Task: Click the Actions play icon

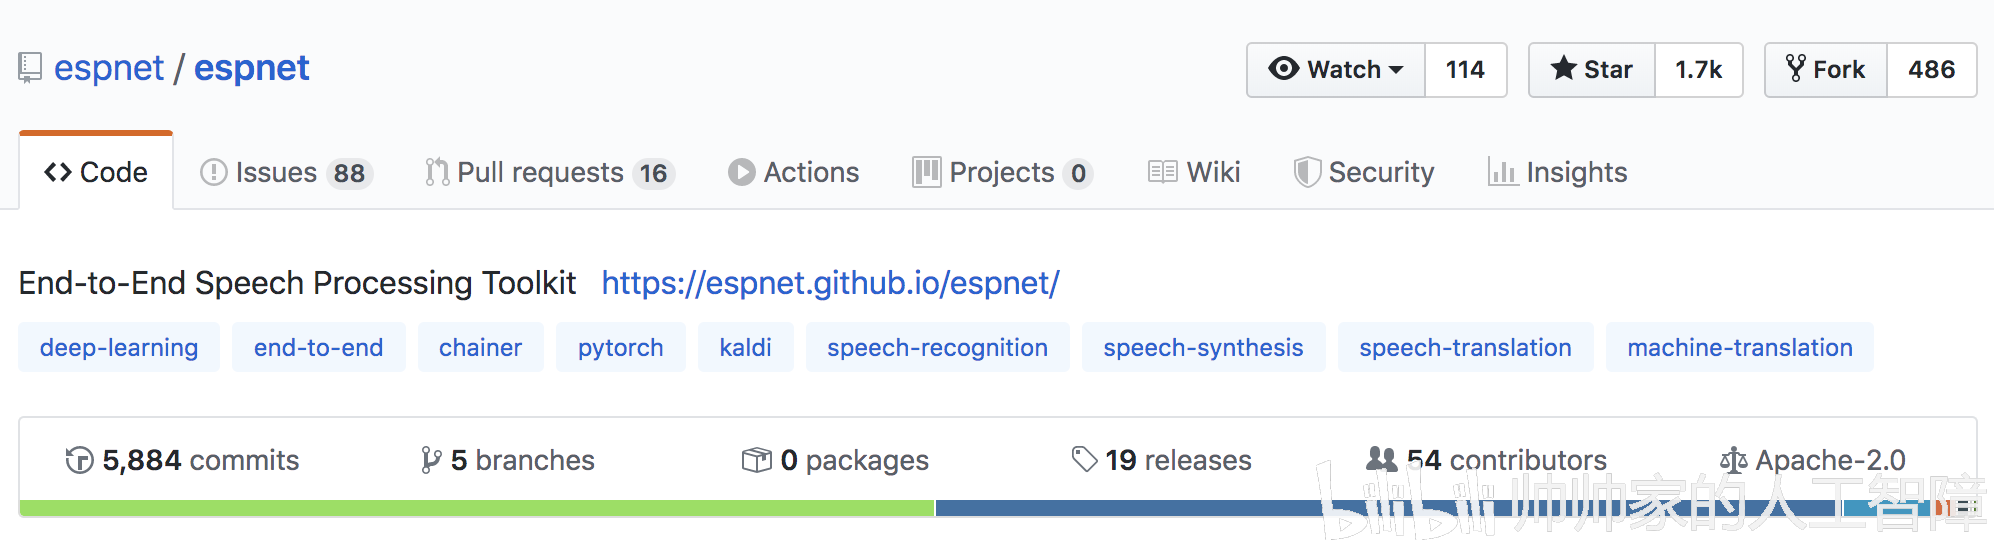Action: tap(741, 172)
